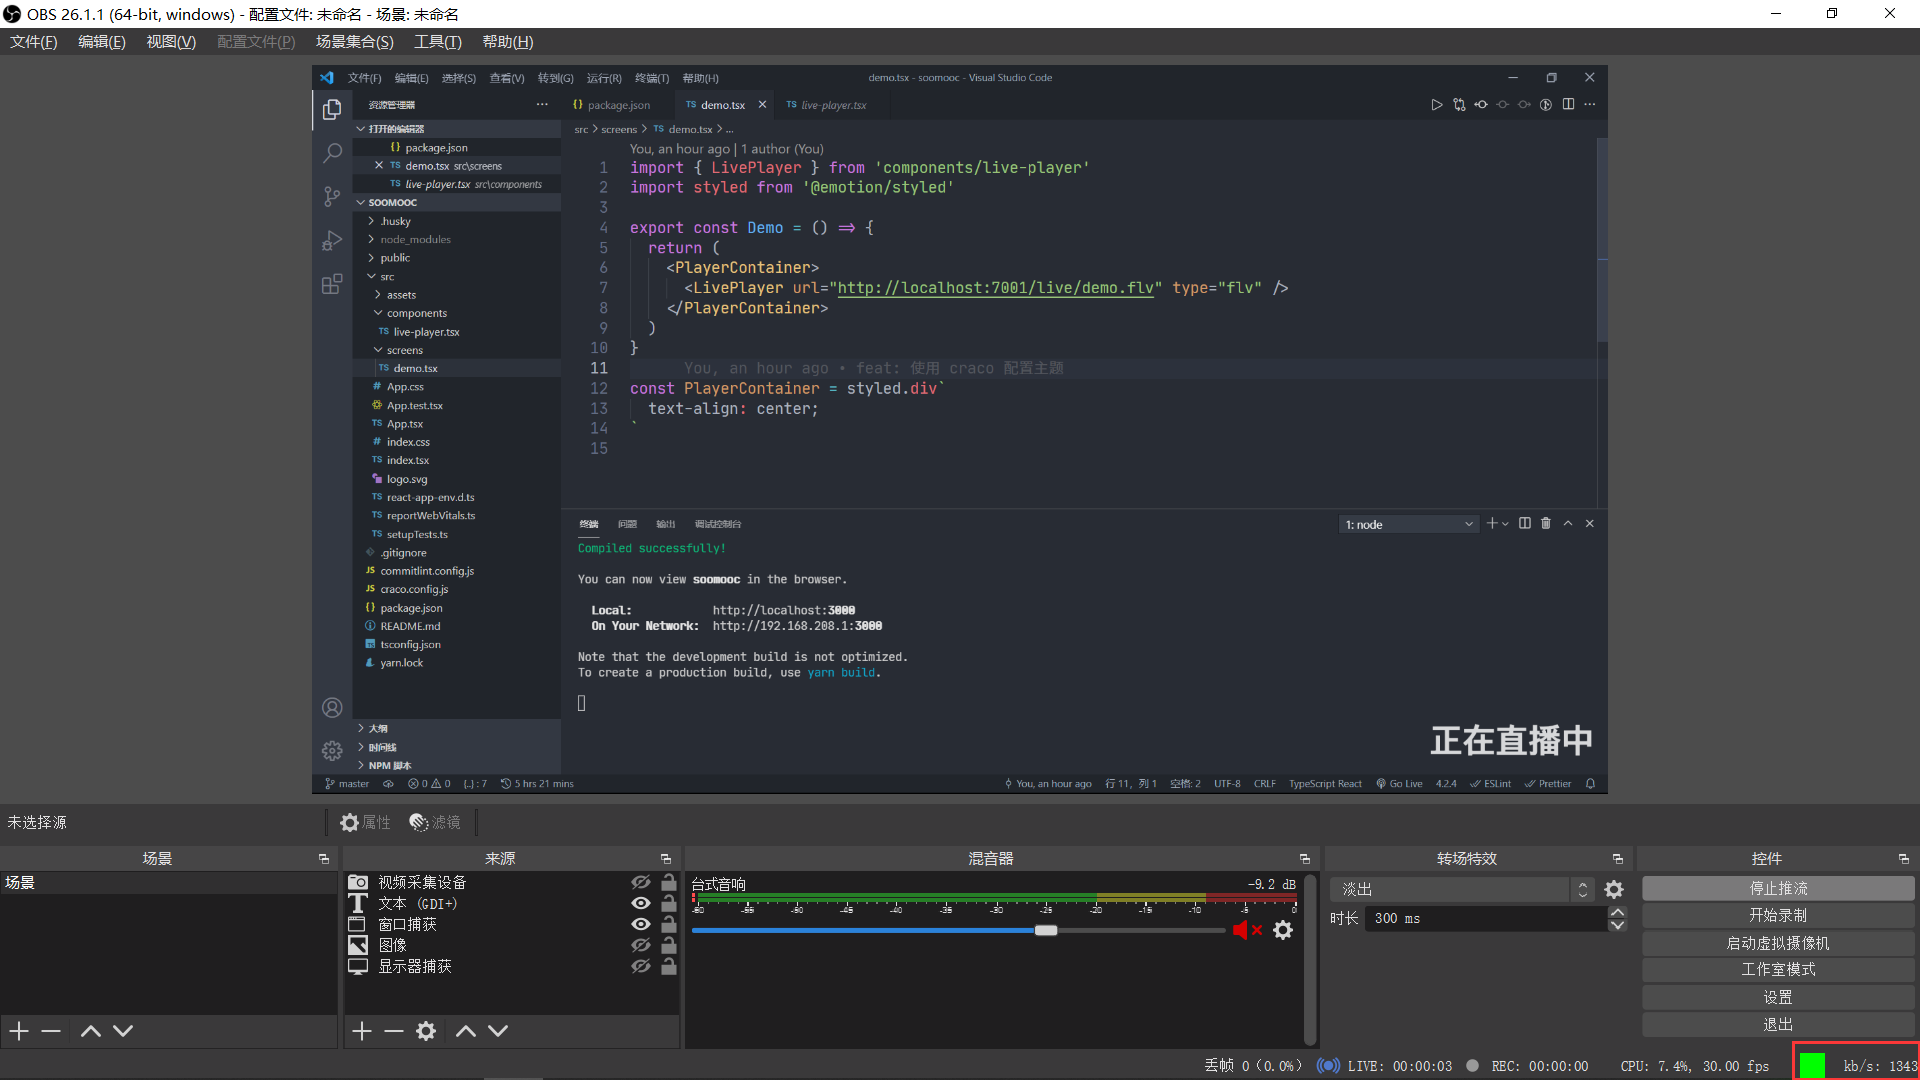Undock the 场景 panel
The width and height of the screenshot is (1920, 1080).
324,859
